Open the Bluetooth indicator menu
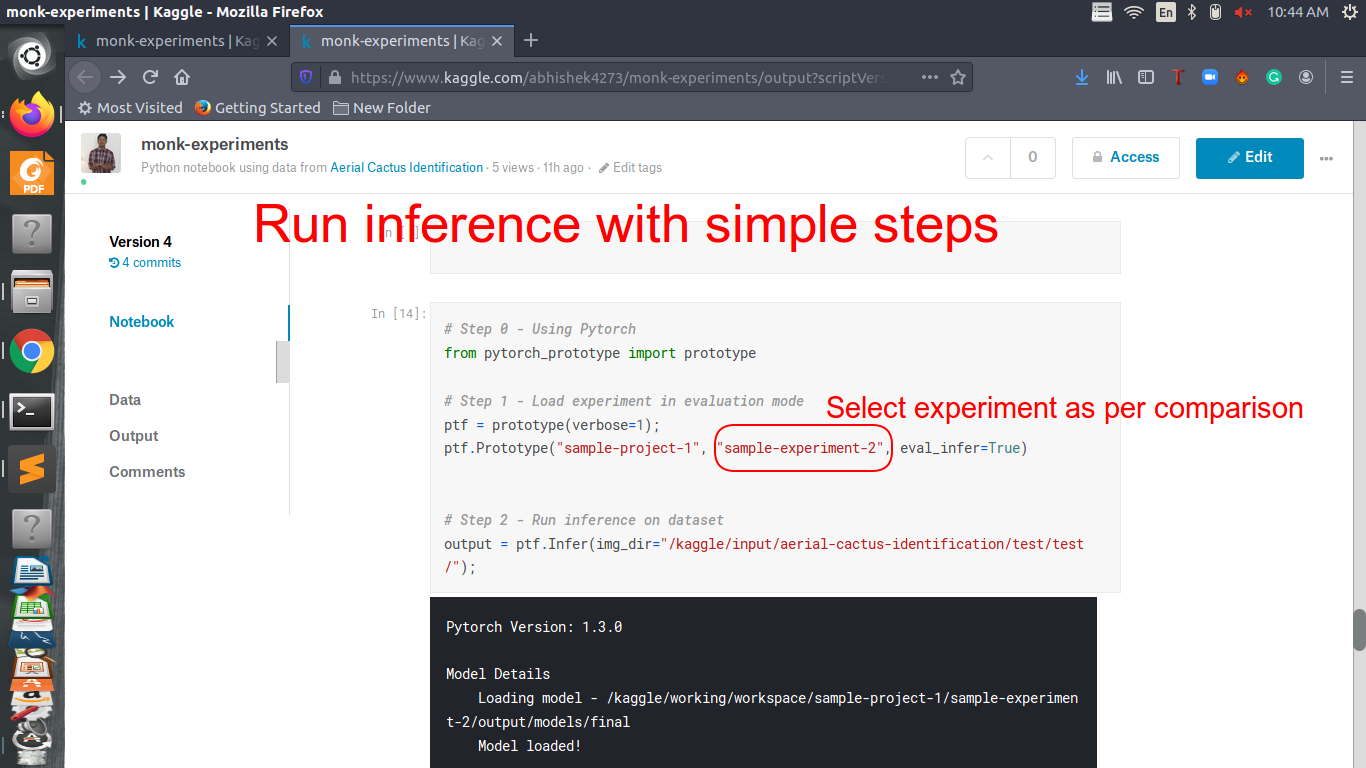 click(1191, 12)
